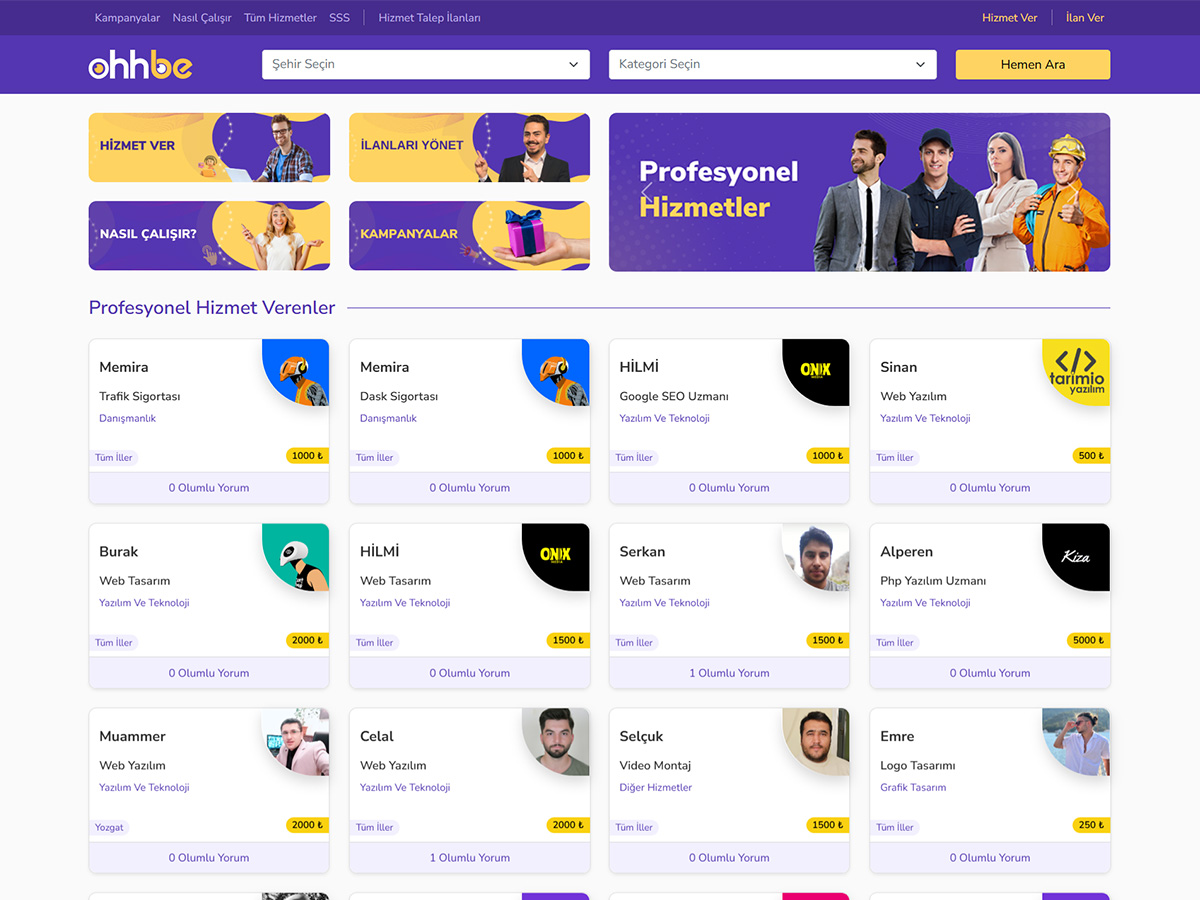Go to previous slide with left banner arrow

click(x=646, y=191)
